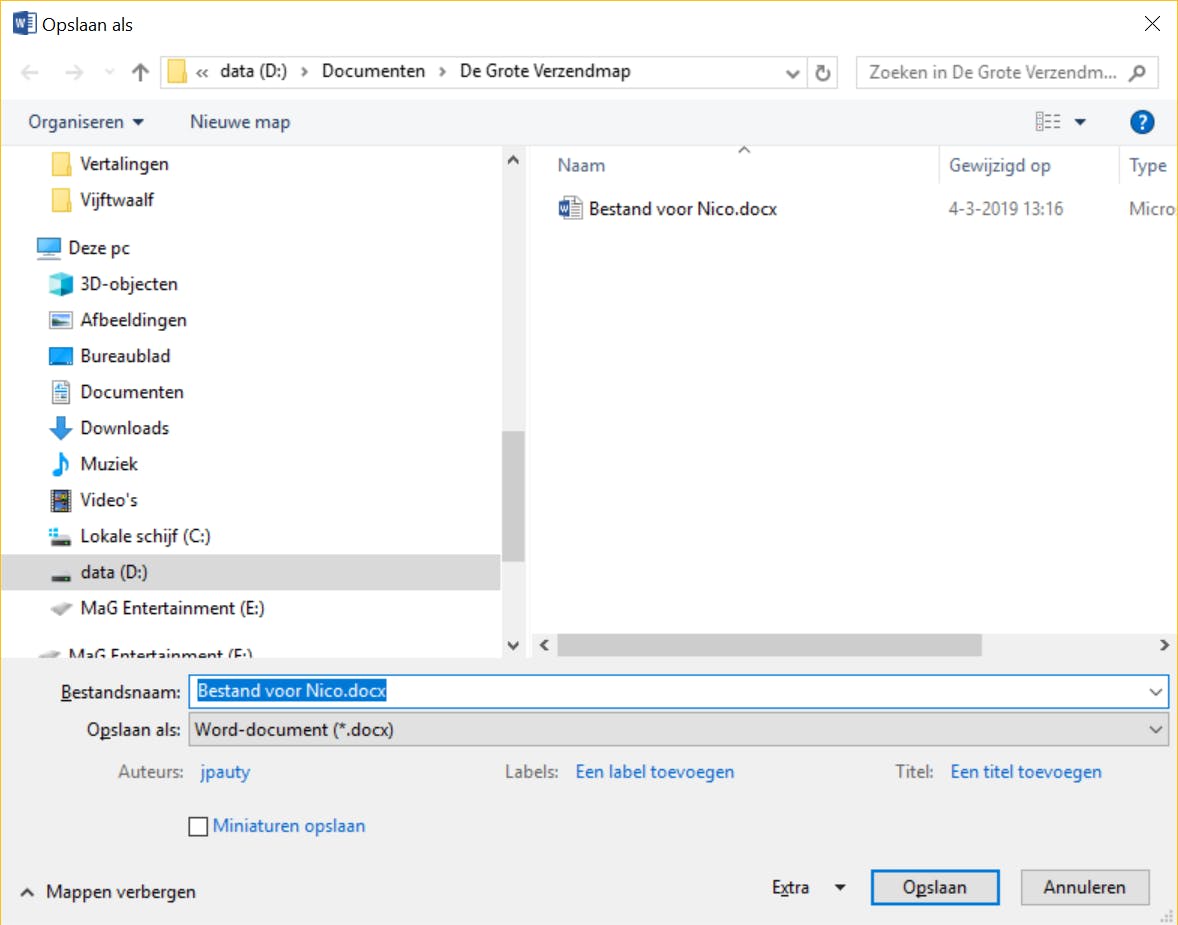Viewport: 1178px width, 925px height.
Task: Change the view layout icon
Action: coord(1047,122)
